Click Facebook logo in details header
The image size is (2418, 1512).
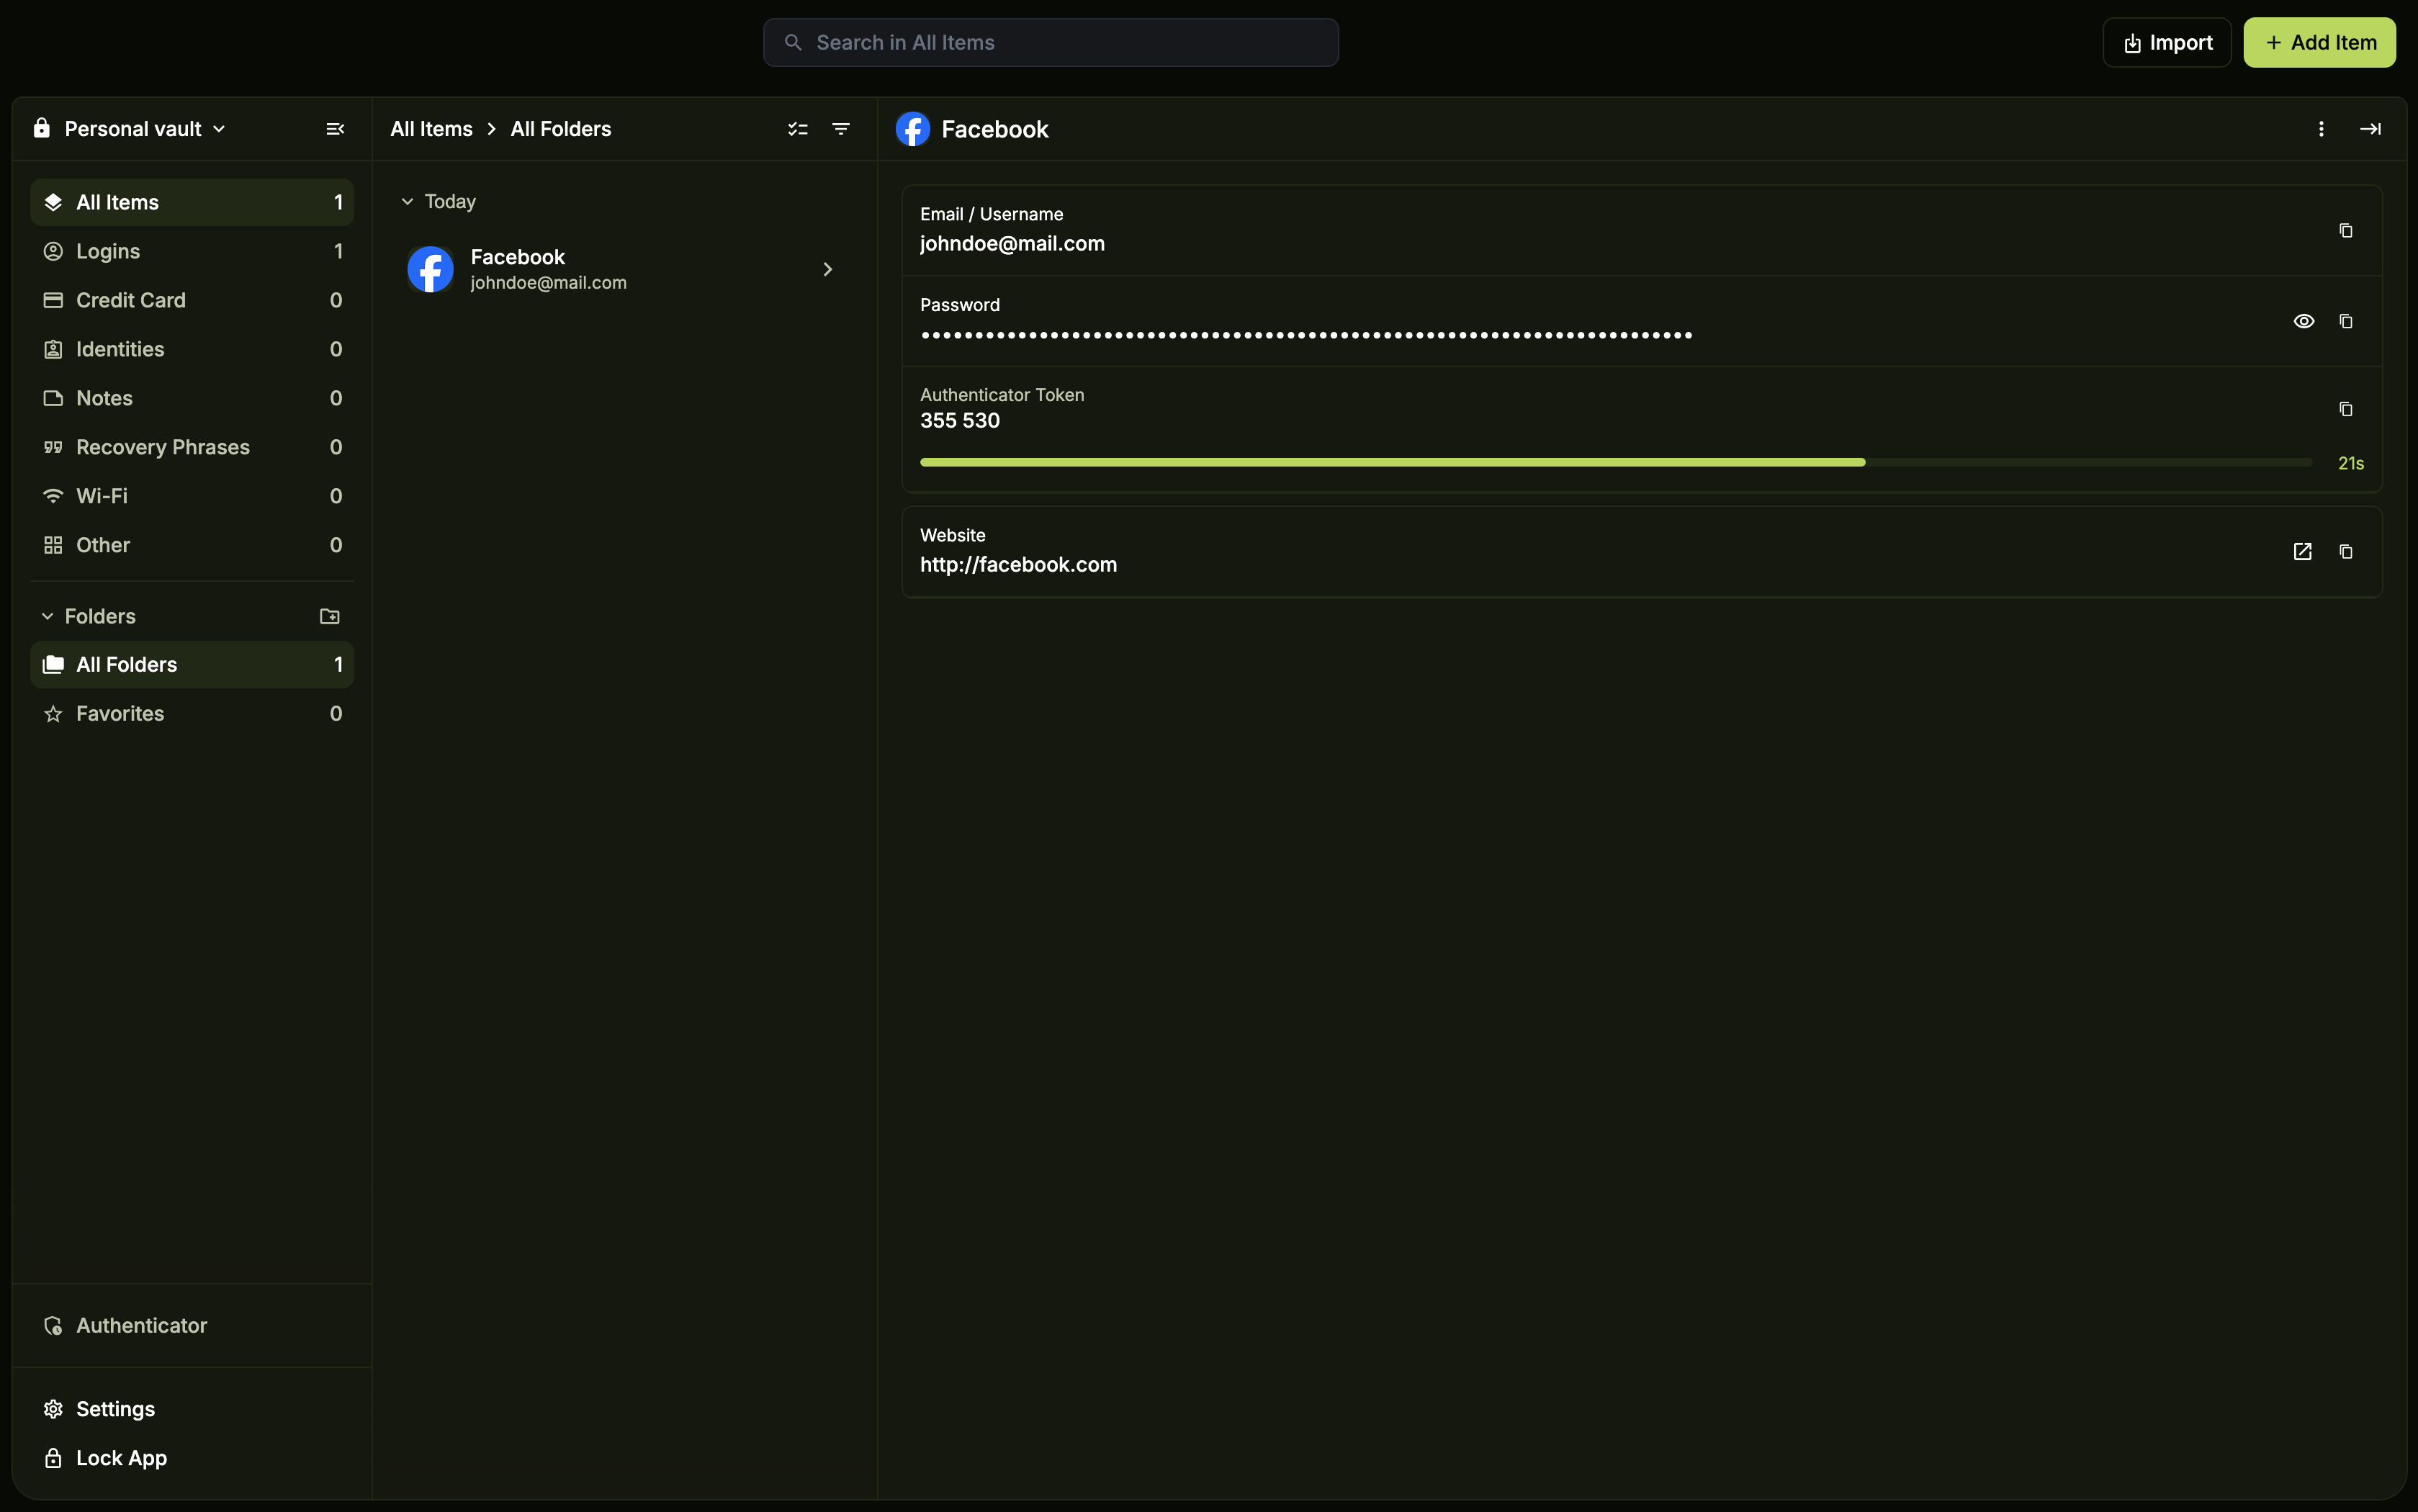[x=912, y=129]
